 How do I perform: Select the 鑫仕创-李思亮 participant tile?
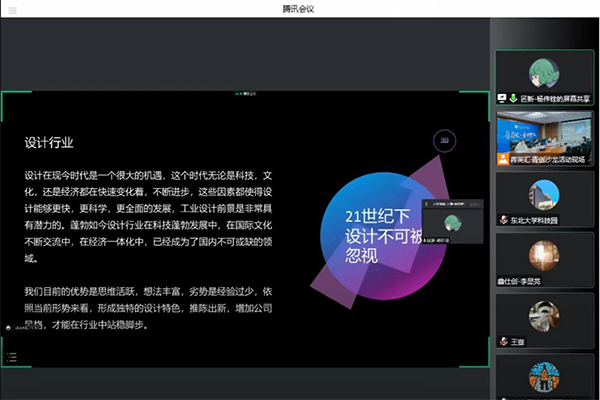coord(544,258)
